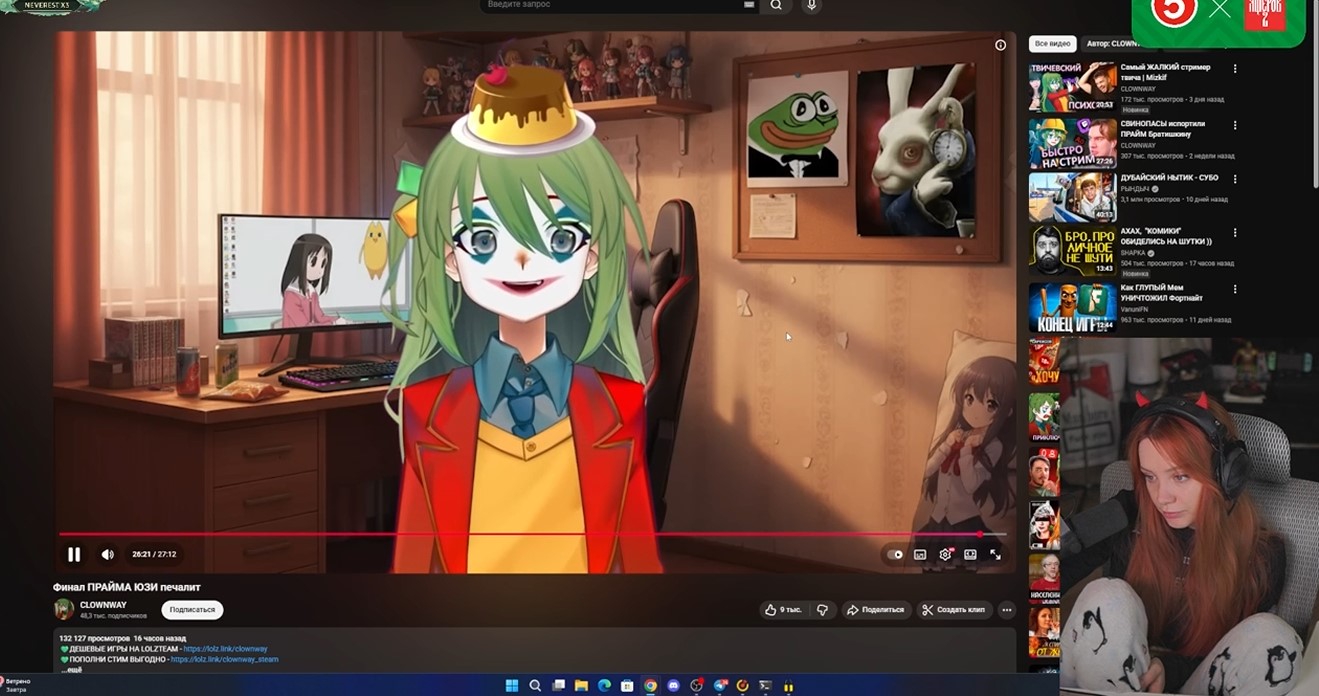Viewport: 1319px width, 696px height.
Task: Mute the video with the volume icon
Action: (107, 554)
